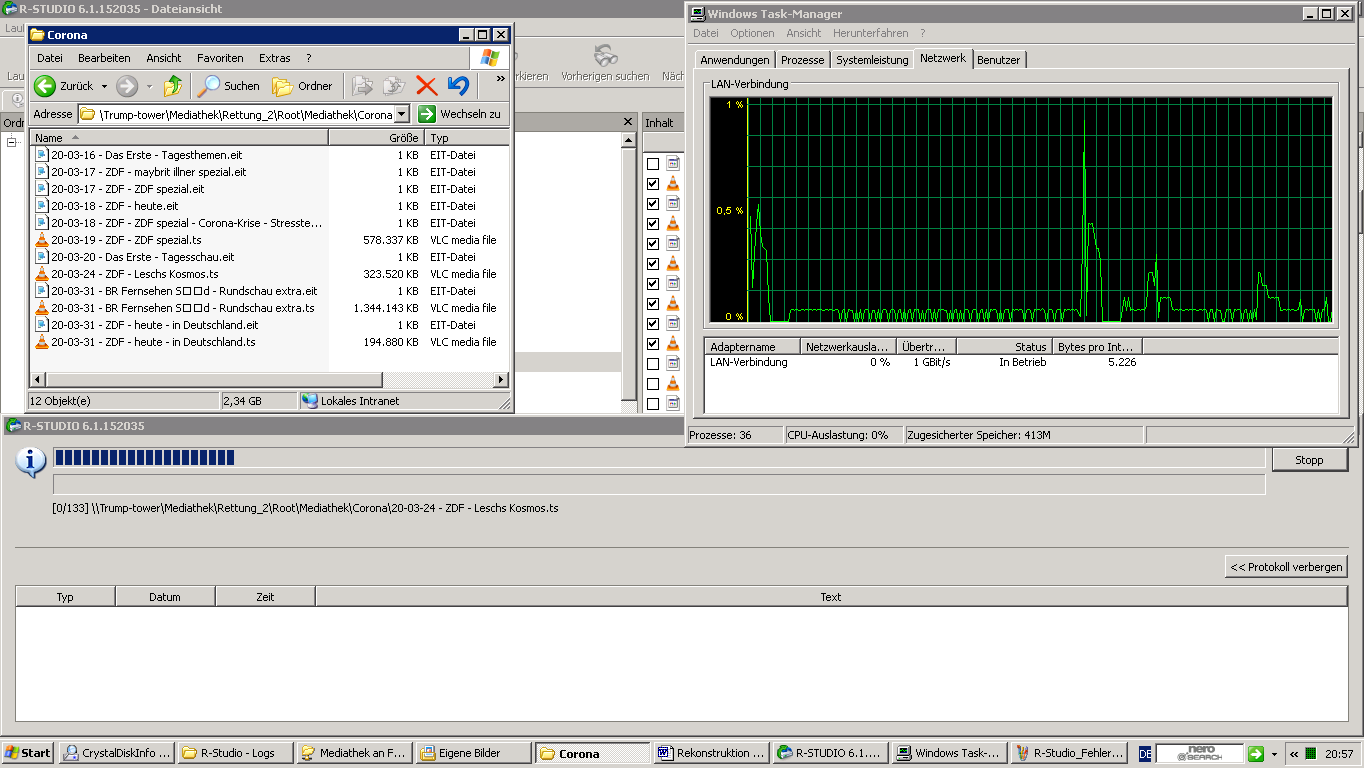Viewport: 1364px width, 768px height.
Task: Select file 20-03-18 - ZDF - heute.eit
Action: click(115, 206)
